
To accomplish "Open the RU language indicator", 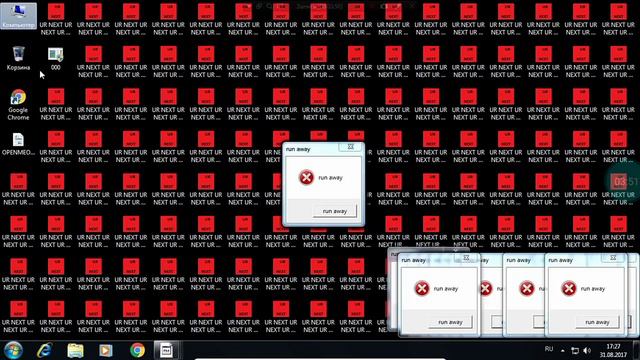I will [x=549, y=349].
